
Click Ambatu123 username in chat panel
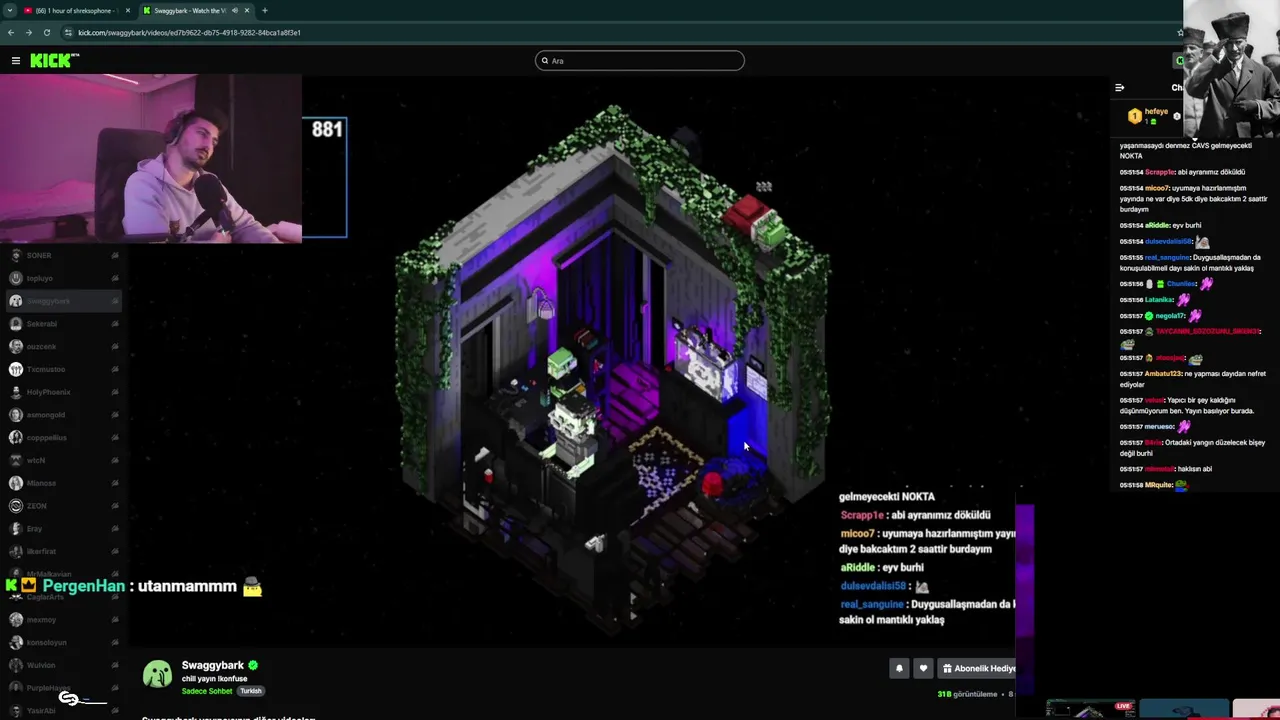1163,374
